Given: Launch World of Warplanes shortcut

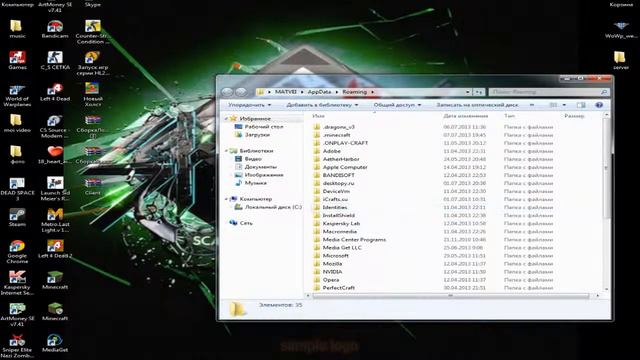Looking at the screenshot, I should pyautogui.click(x=17, y=95).
